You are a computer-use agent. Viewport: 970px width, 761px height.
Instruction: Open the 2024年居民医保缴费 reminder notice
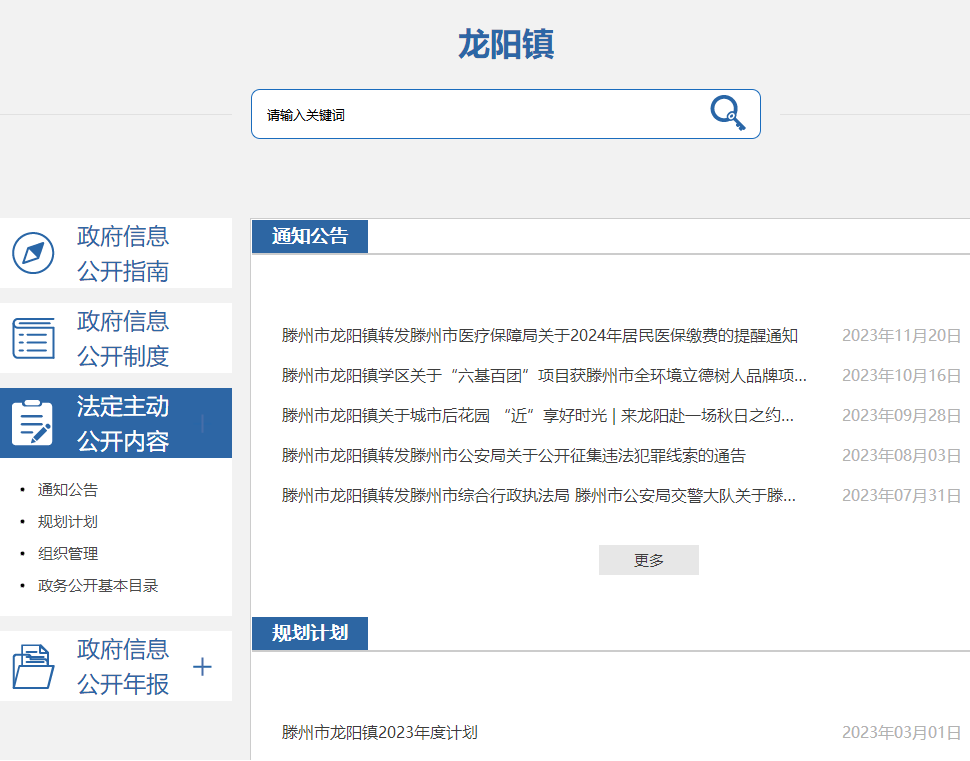pyautogui.click(x=540, y=336)
